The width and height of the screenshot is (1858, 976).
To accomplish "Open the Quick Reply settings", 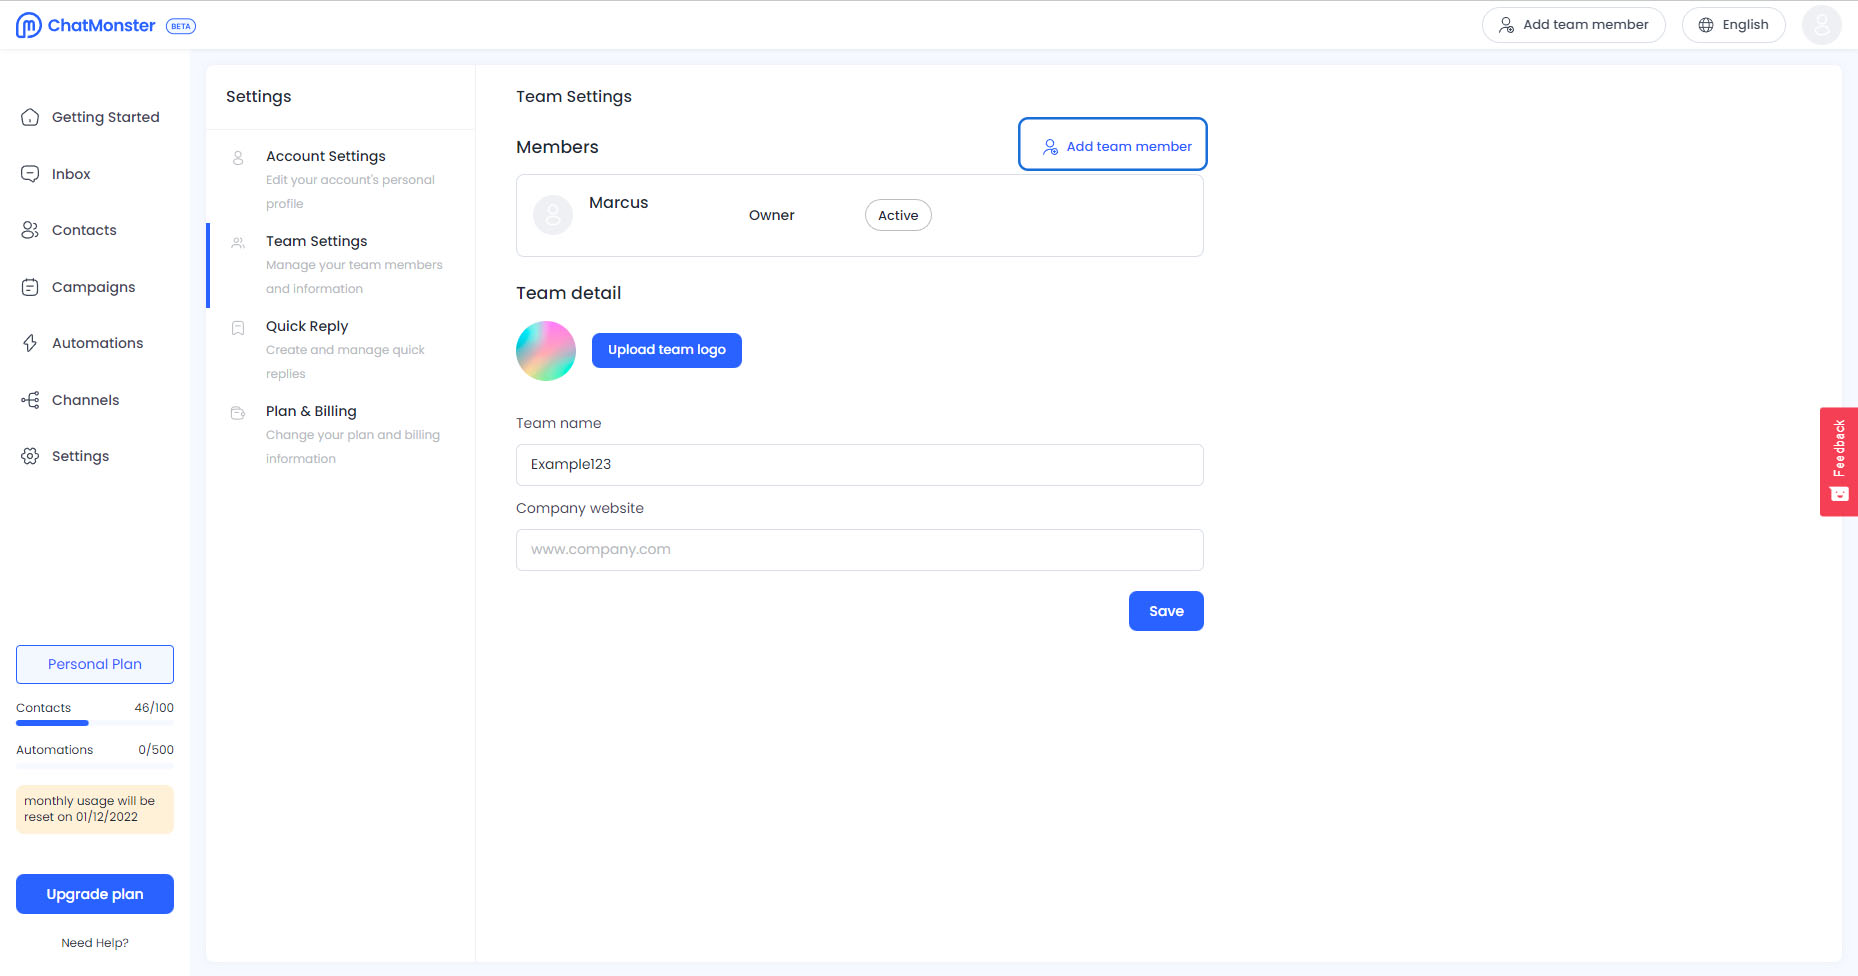I will pos(340,349).
